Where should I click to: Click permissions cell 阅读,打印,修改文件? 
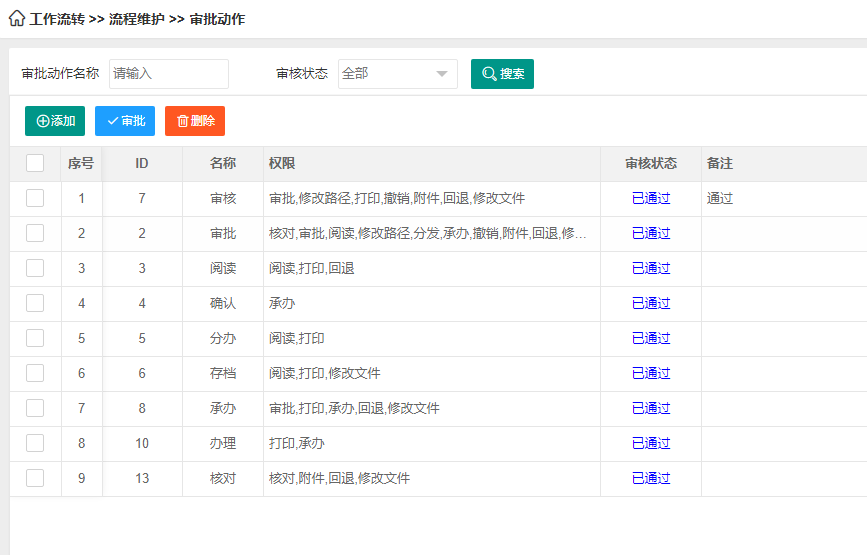click(432, 373)
